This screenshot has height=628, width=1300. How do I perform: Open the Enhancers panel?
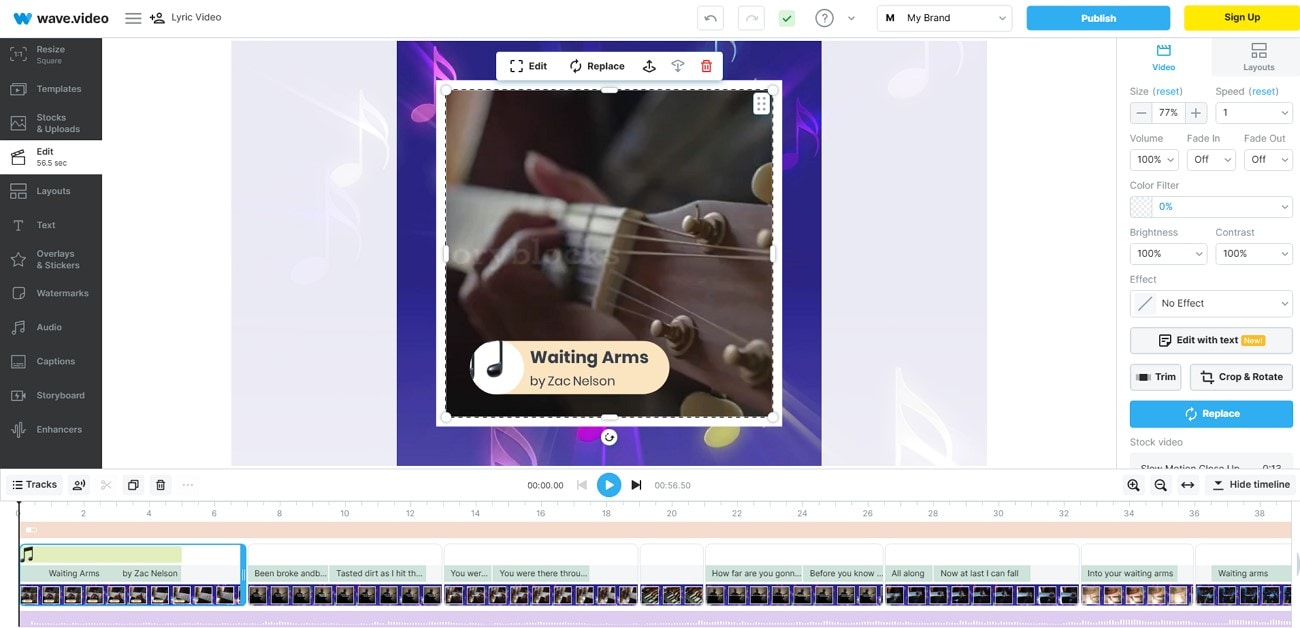click(x=51, y=429)
